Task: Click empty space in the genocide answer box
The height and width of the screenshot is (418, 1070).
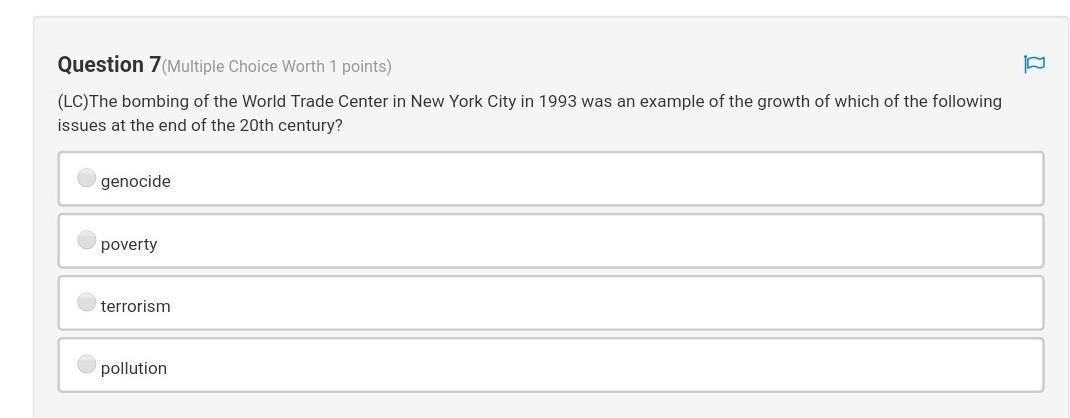Action: tap(600, 180)
